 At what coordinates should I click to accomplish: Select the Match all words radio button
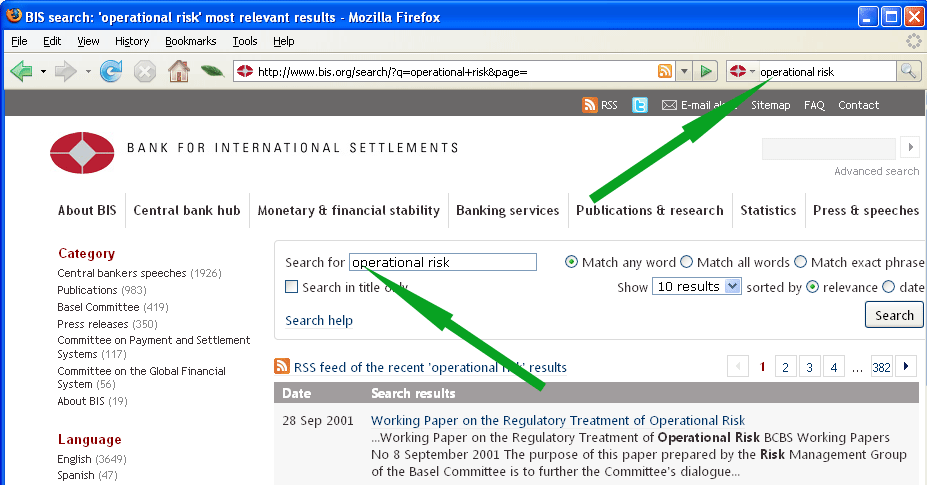click(686, 262)
